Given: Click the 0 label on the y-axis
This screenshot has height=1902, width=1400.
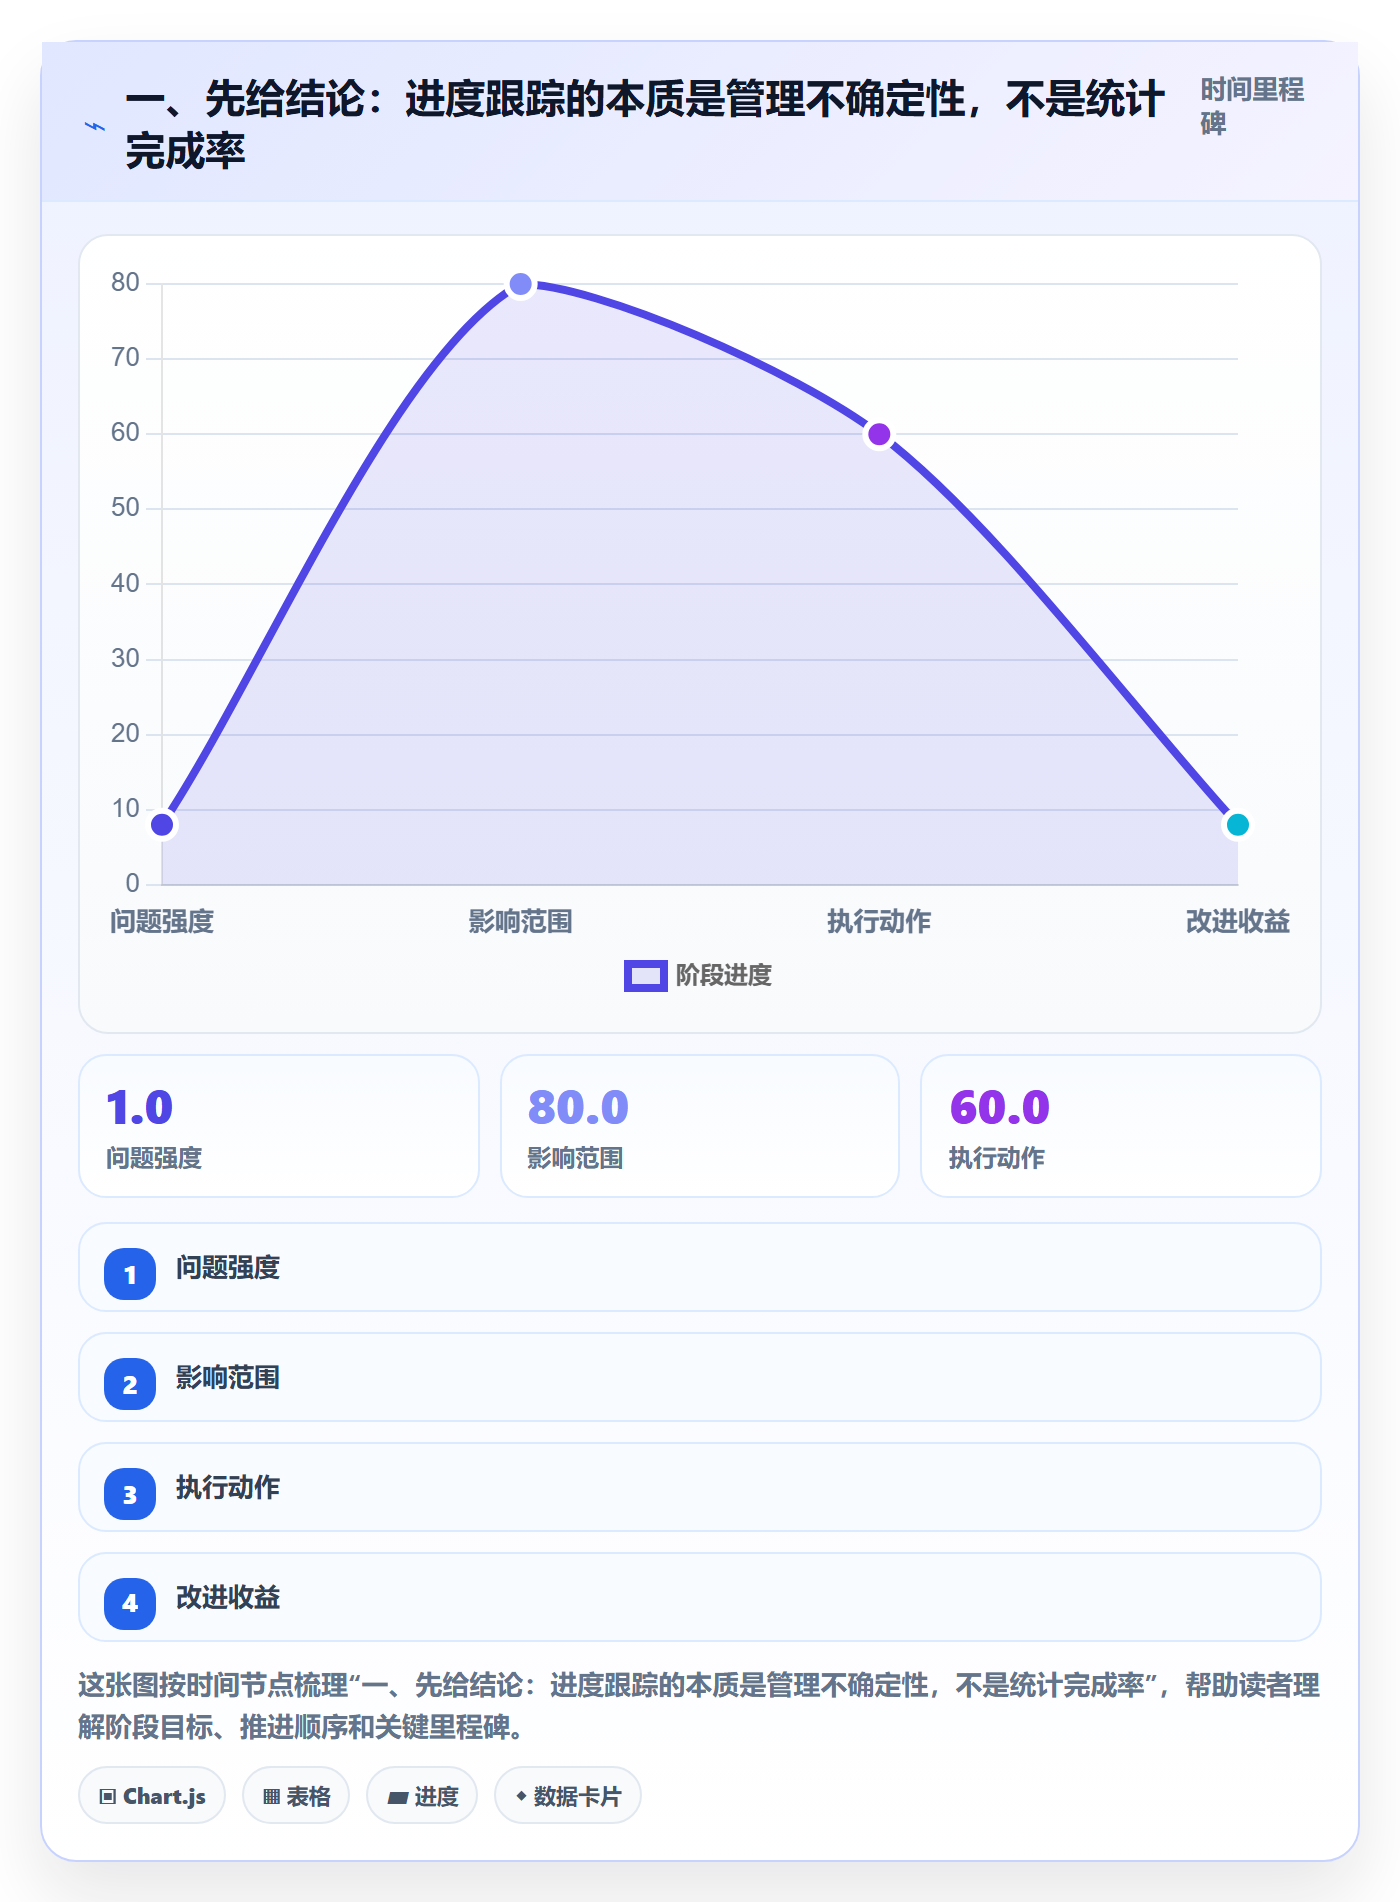Looking at the screenshot, I should pos(132,883).
